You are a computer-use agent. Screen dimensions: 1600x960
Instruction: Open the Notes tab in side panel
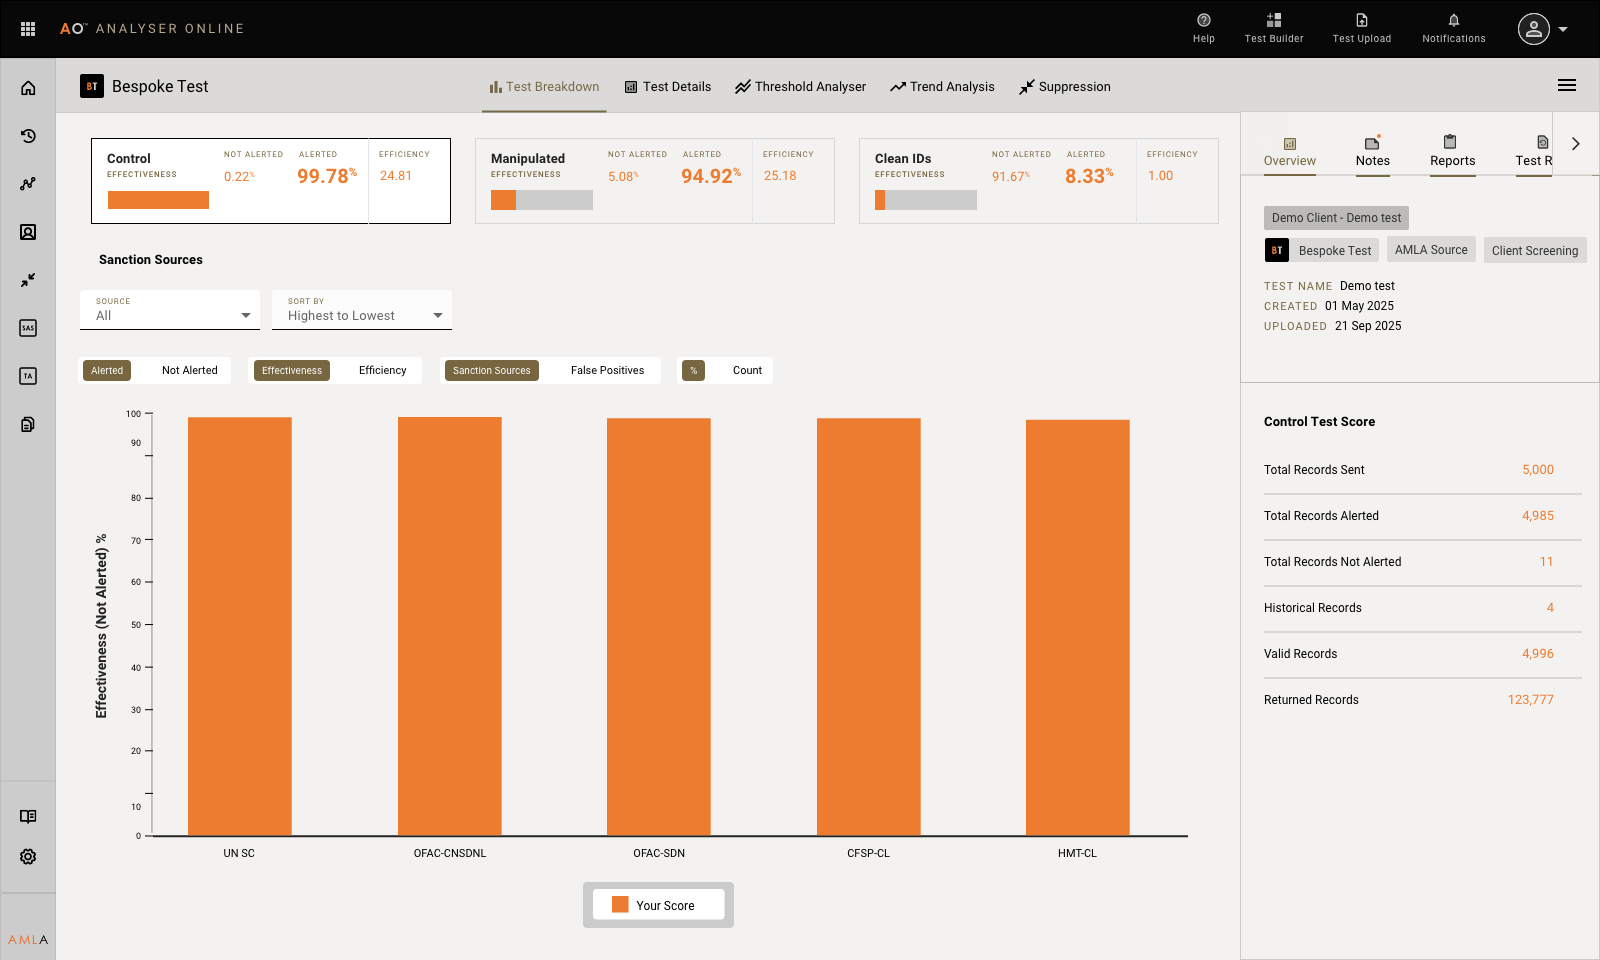coord(1372,152)
